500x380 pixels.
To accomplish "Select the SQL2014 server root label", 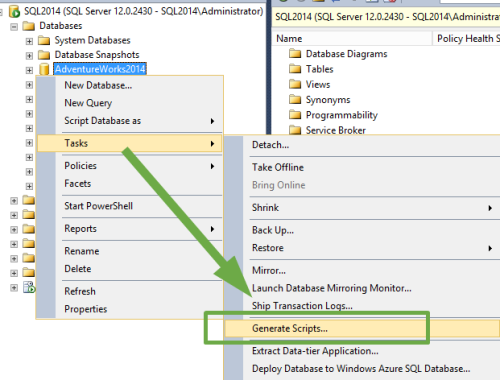I will 144,12.
